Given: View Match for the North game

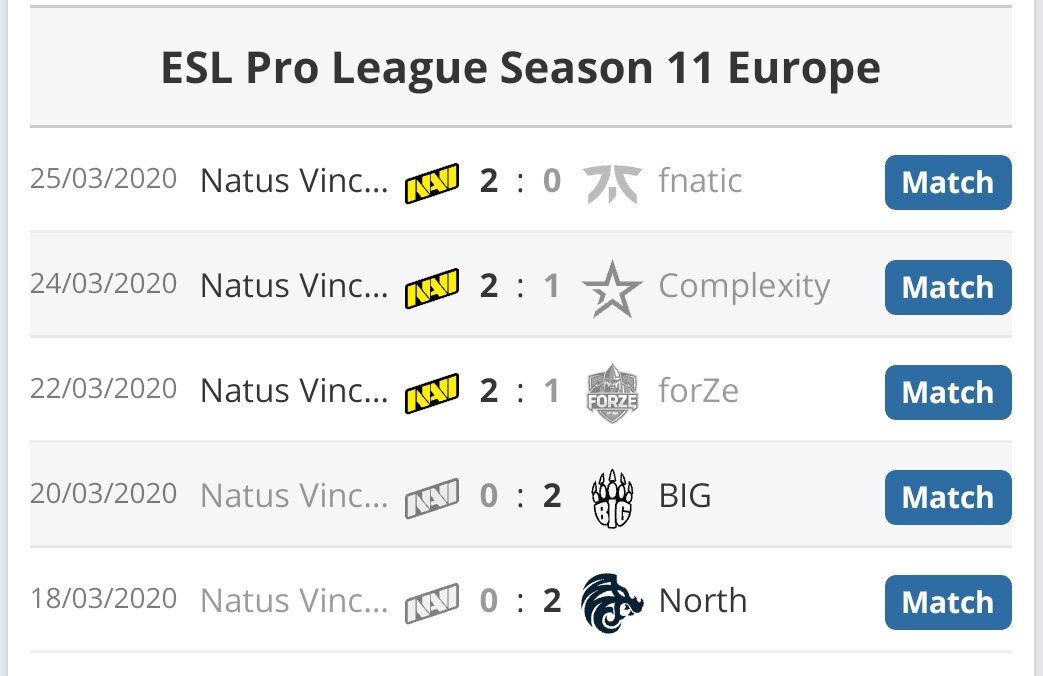Looking at the screenshot, I should point(948,603).
